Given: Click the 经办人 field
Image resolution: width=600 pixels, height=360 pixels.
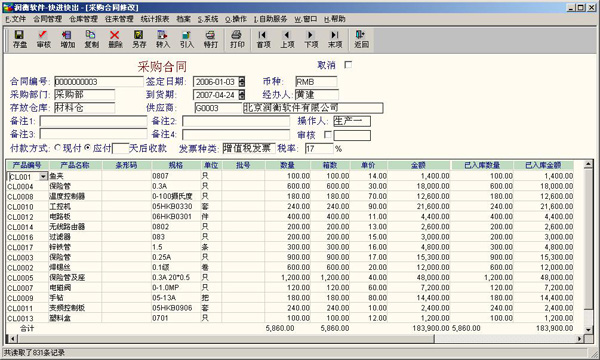Looking at the screenshot, I should pos(316,94).
